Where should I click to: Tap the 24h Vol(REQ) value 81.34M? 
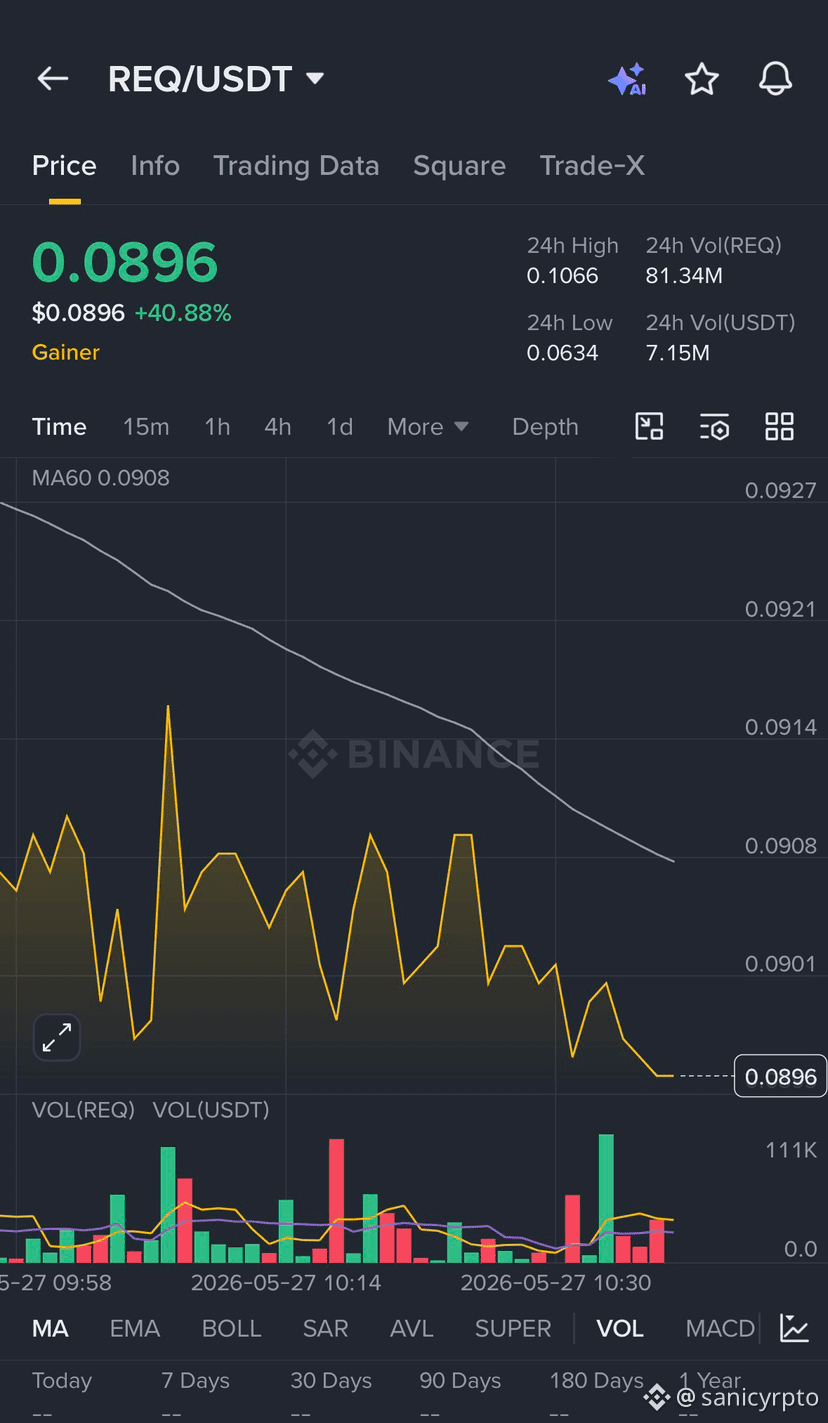coord(684,276)
